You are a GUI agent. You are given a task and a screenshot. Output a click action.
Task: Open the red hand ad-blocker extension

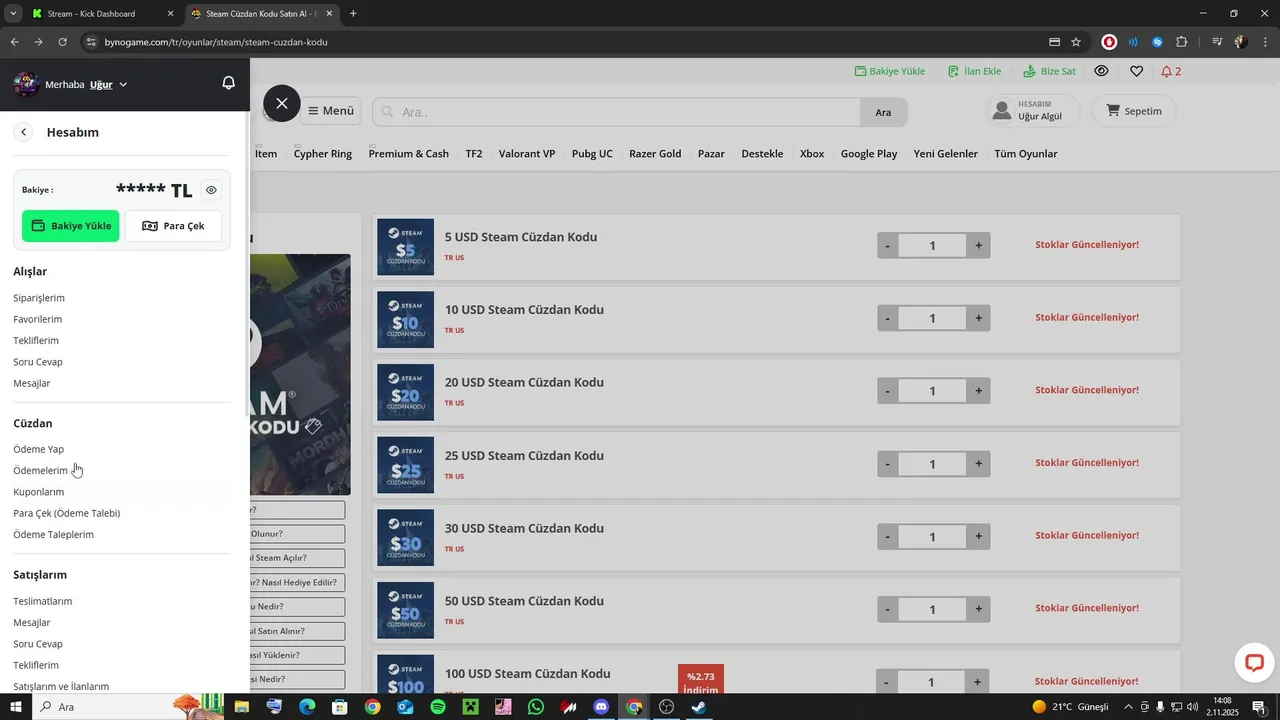pyautogui.click(x=1109, y=42)
